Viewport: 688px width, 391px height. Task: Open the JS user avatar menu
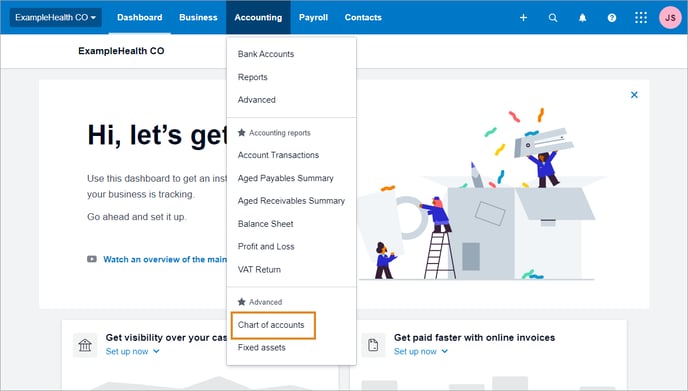tap(670, 18)
